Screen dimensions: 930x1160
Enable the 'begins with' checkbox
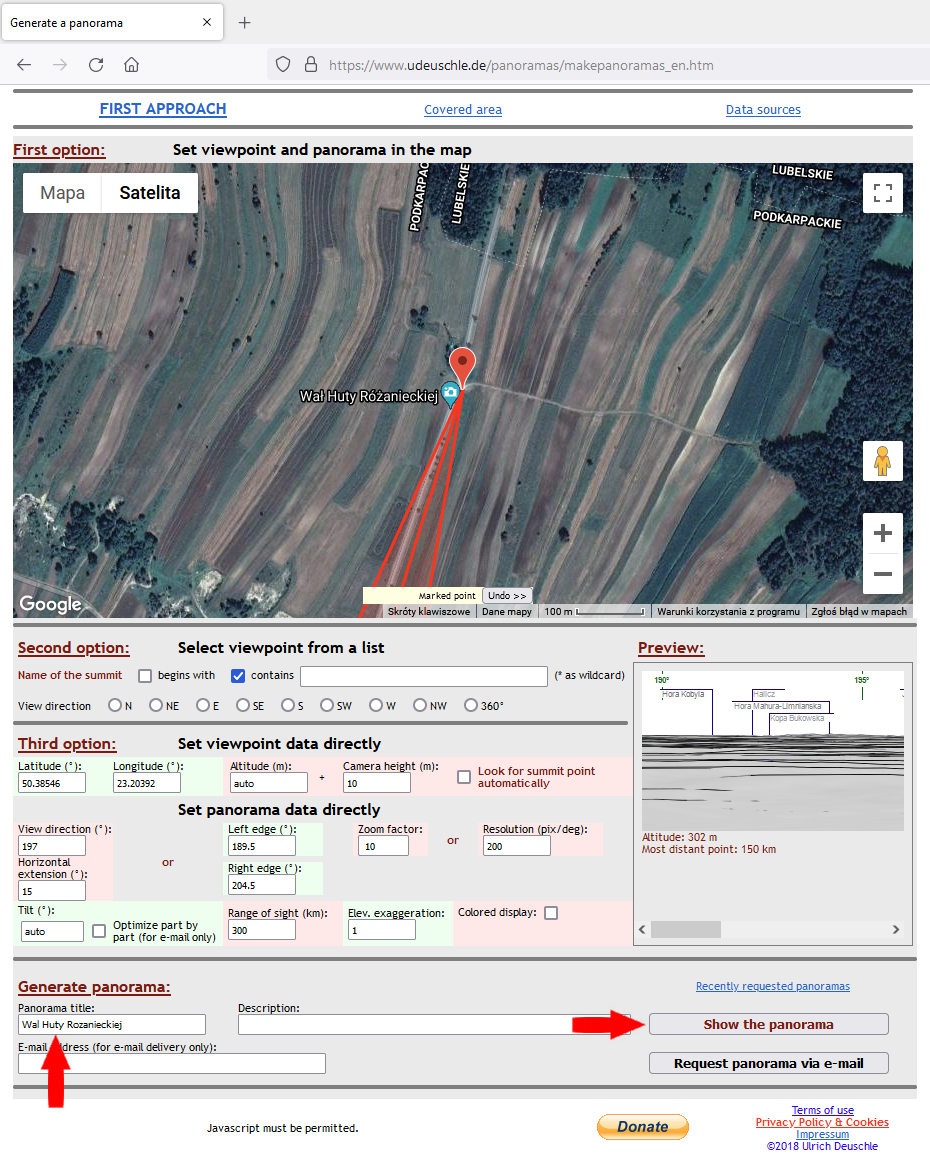(145, 676)
